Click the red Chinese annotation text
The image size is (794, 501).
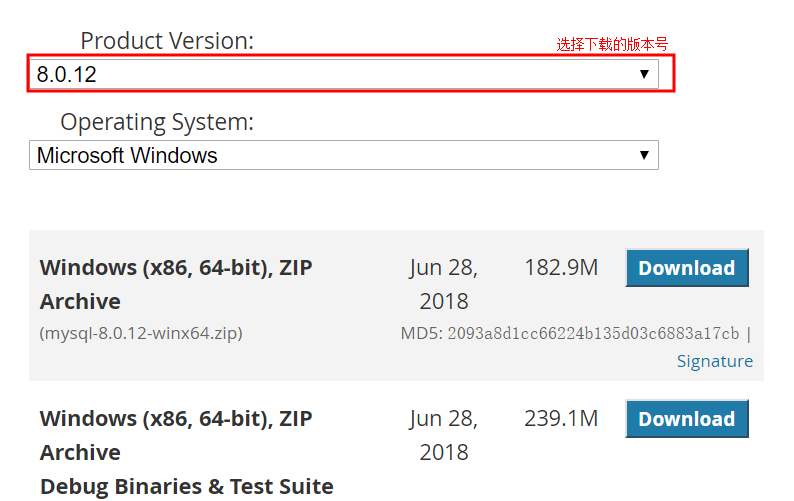click(x=612, y=44)
